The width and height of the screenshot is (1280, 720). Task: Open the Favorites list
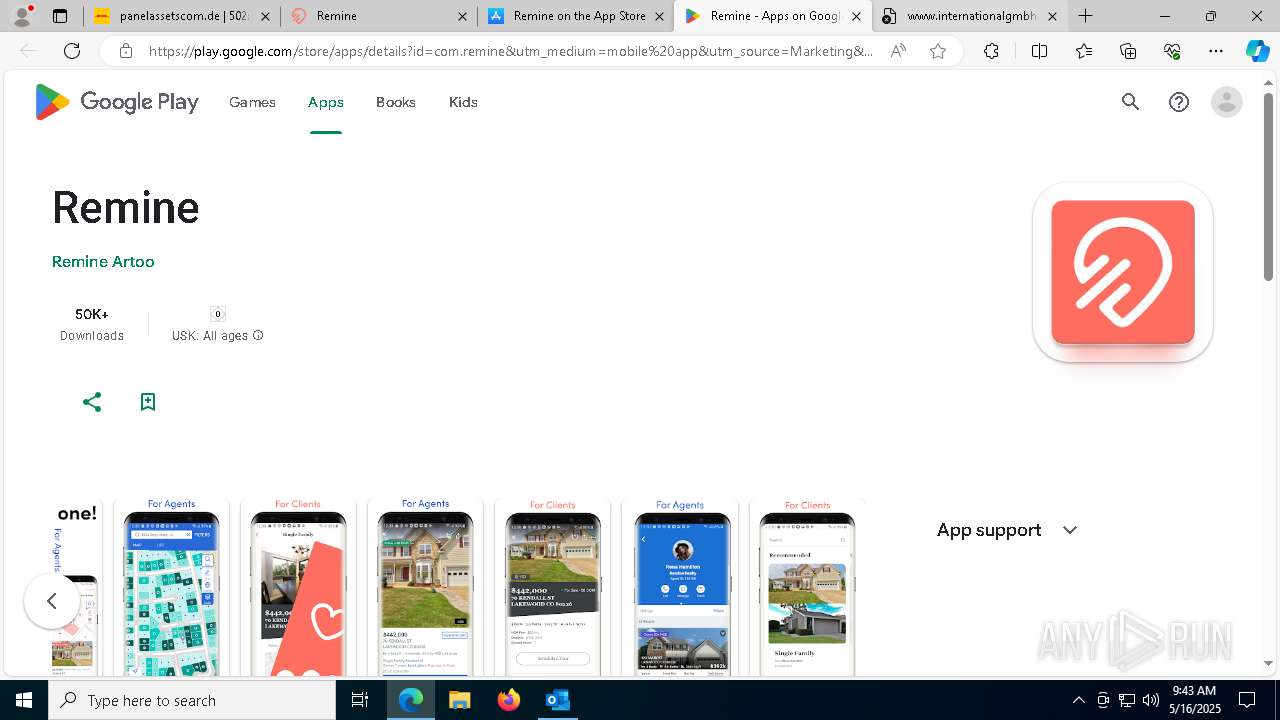(1084, 51)
